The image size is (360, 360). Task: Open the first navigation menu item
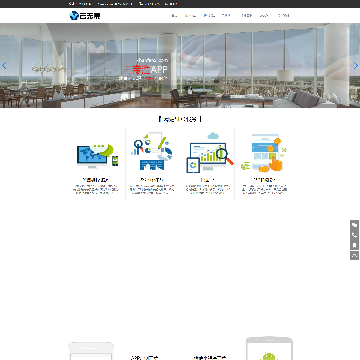174,15
